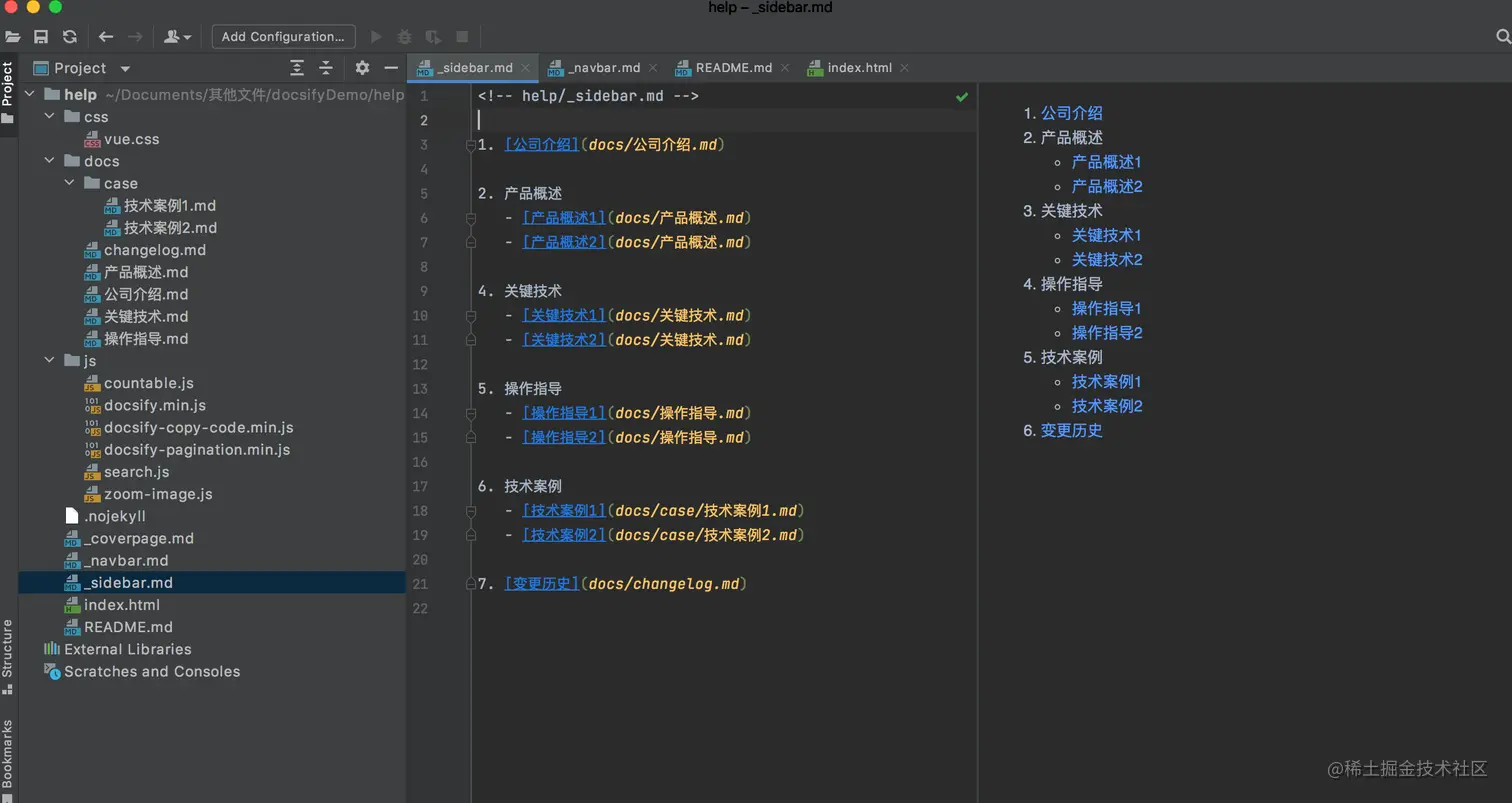Click the Expand All icon in Project panel

pos(297,68)
